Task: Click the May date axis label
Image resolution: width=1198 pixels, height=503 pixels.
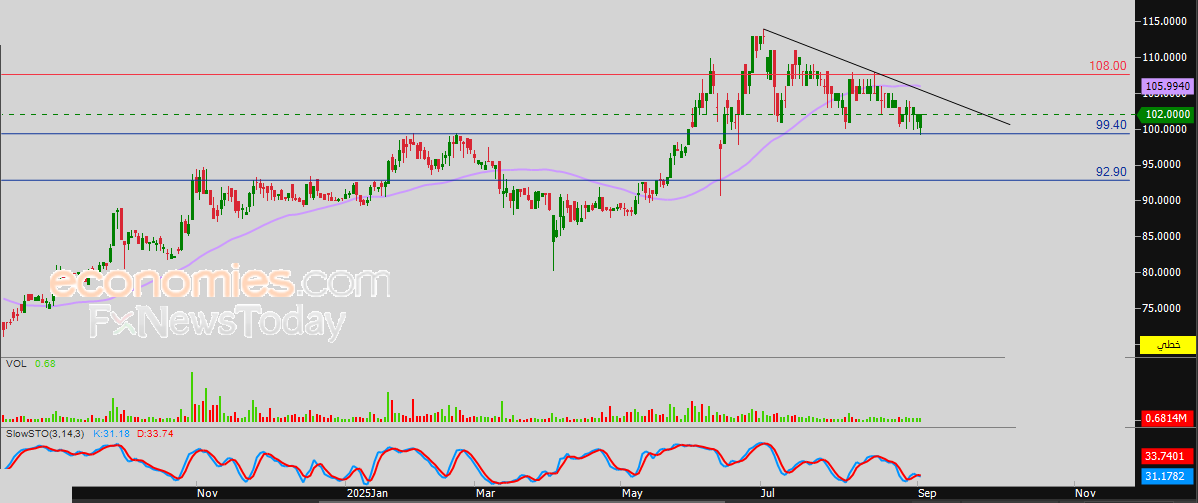Action: pyautogui.click(x=632, y=494)
